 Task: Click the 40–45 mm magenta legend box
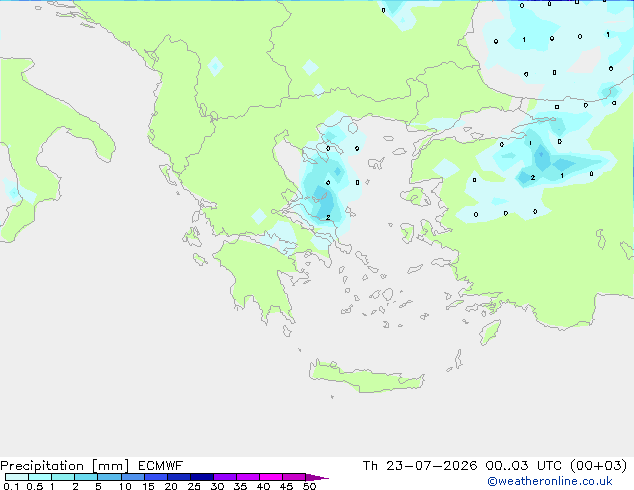[271, 477]
